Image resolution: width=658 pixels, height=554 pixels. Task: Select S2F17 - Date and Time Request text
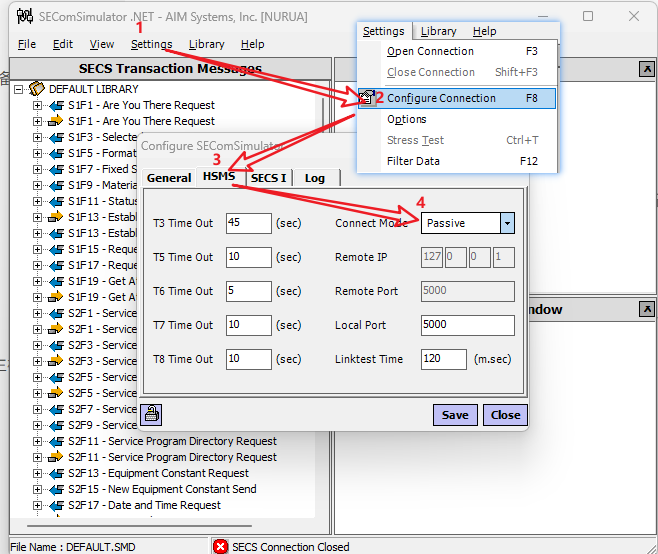click(144, 505)
